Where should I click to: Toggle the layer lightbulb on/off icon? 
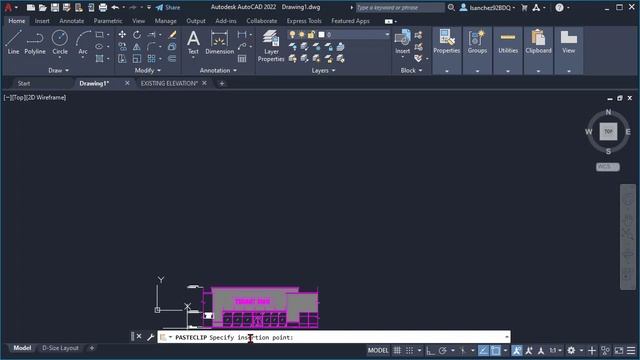click(292, 35)
